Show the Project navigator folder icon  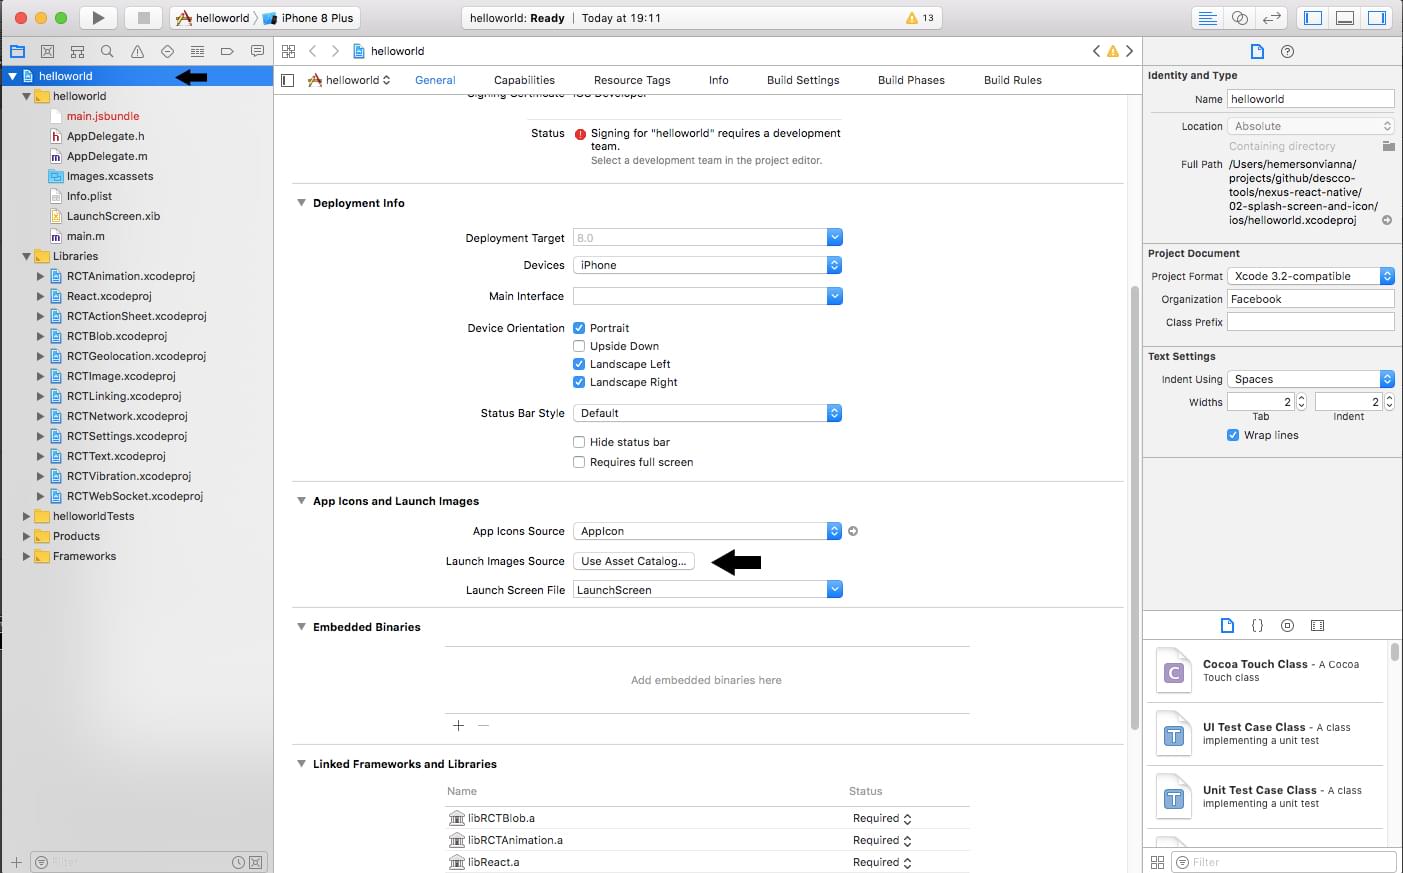tap(17, 51)
